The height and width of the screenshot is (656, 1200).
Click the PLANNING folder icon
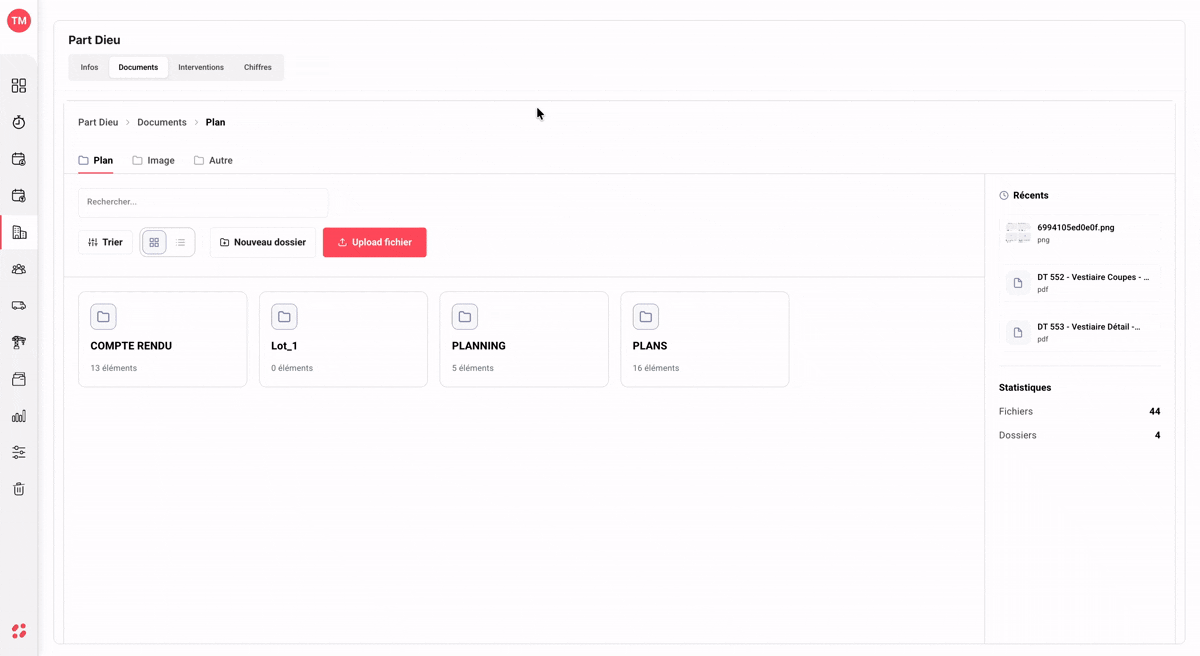click(465, 317)
